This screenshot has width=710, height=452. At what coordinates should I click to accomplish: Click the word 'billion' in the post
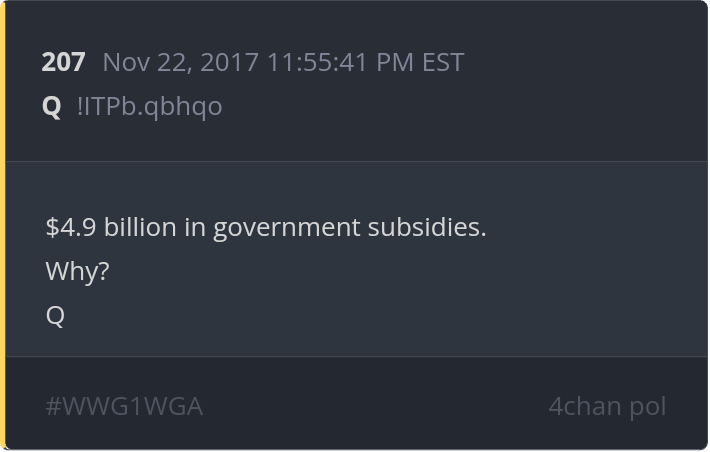coord(140,227)
